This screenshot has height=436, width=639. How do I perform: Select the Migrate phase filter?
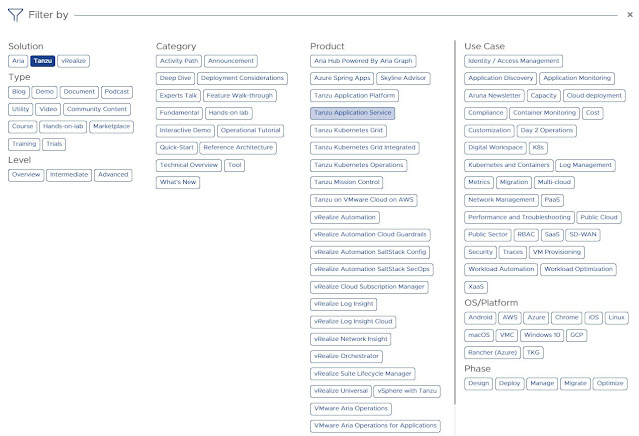tap(575, 383)
